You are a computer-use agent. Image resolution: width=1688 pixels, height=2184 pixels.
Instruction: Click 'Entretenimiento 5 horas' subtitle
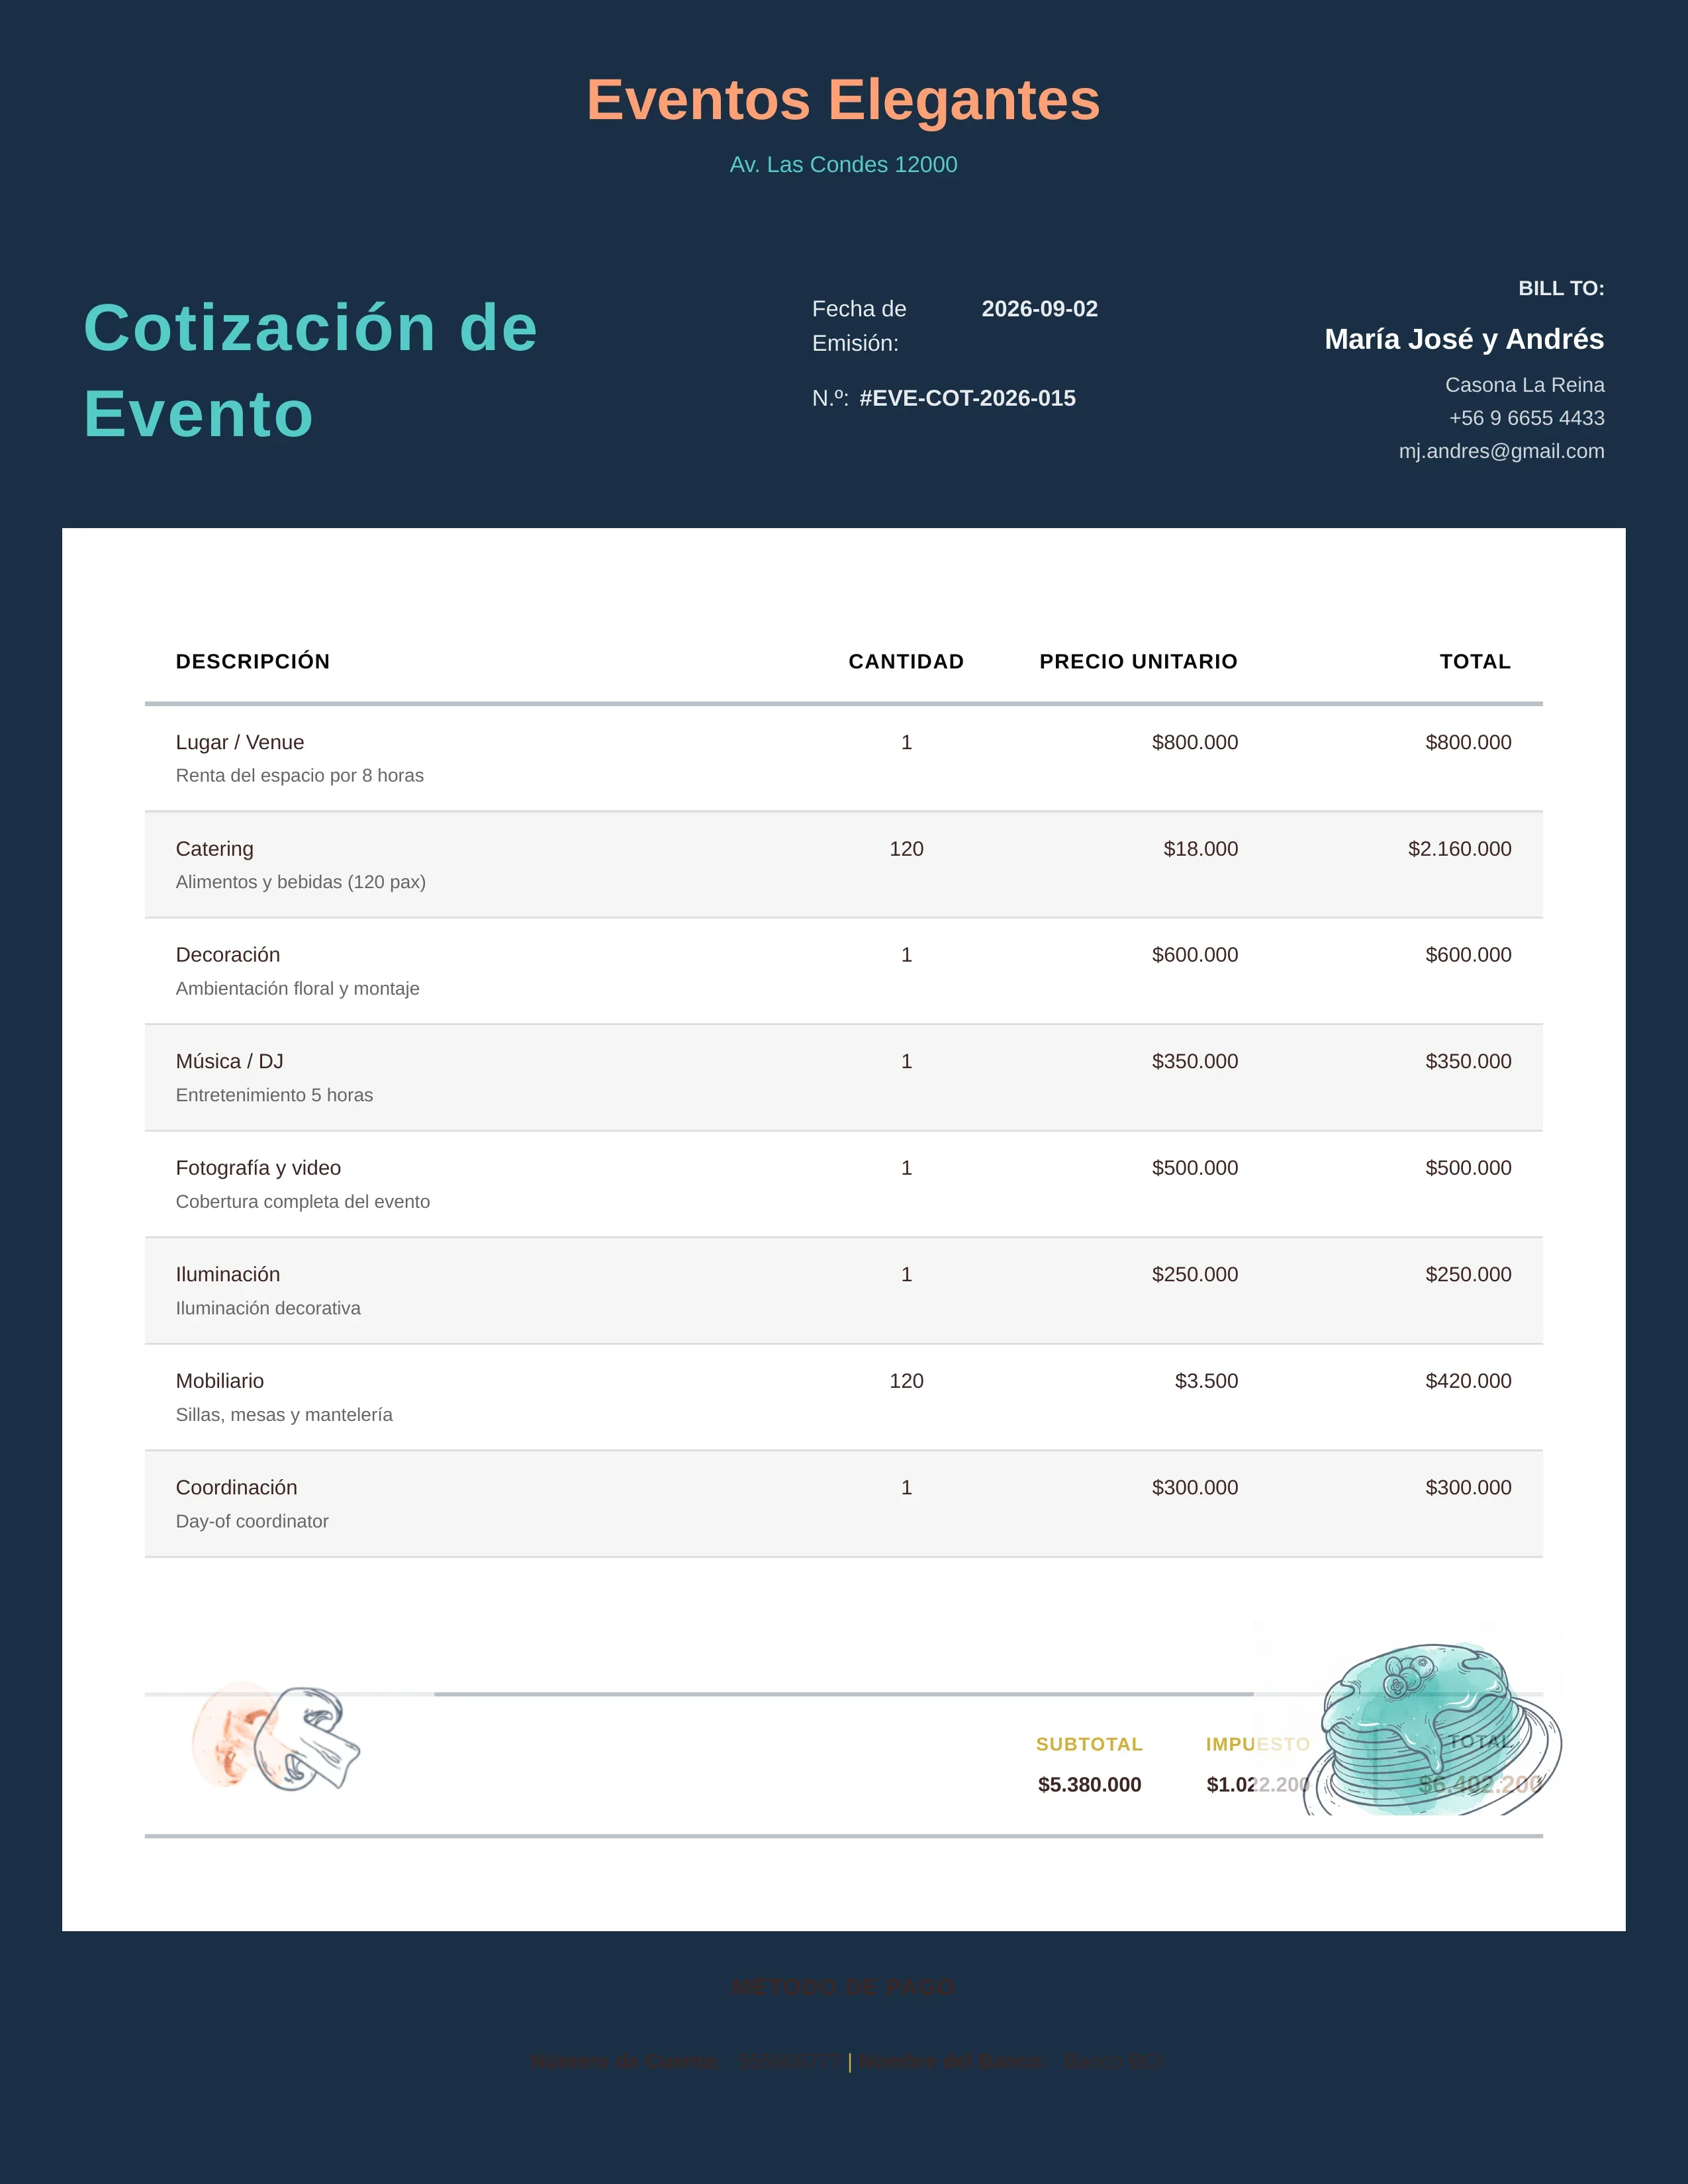(274, 1095)
